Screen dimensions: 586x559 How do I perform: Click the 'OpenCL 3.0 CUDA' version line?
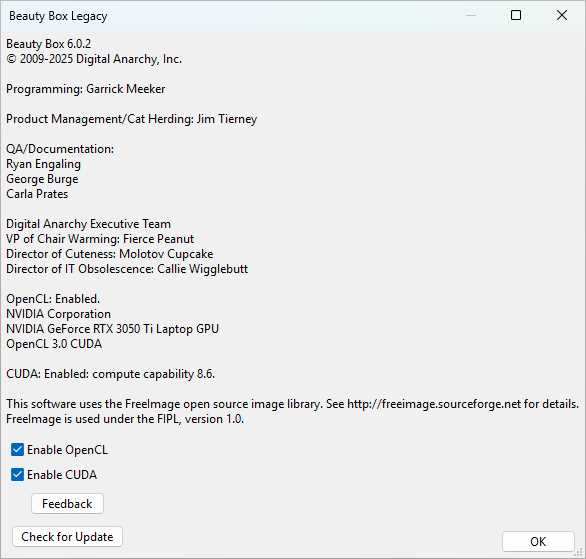click(54, 344)
